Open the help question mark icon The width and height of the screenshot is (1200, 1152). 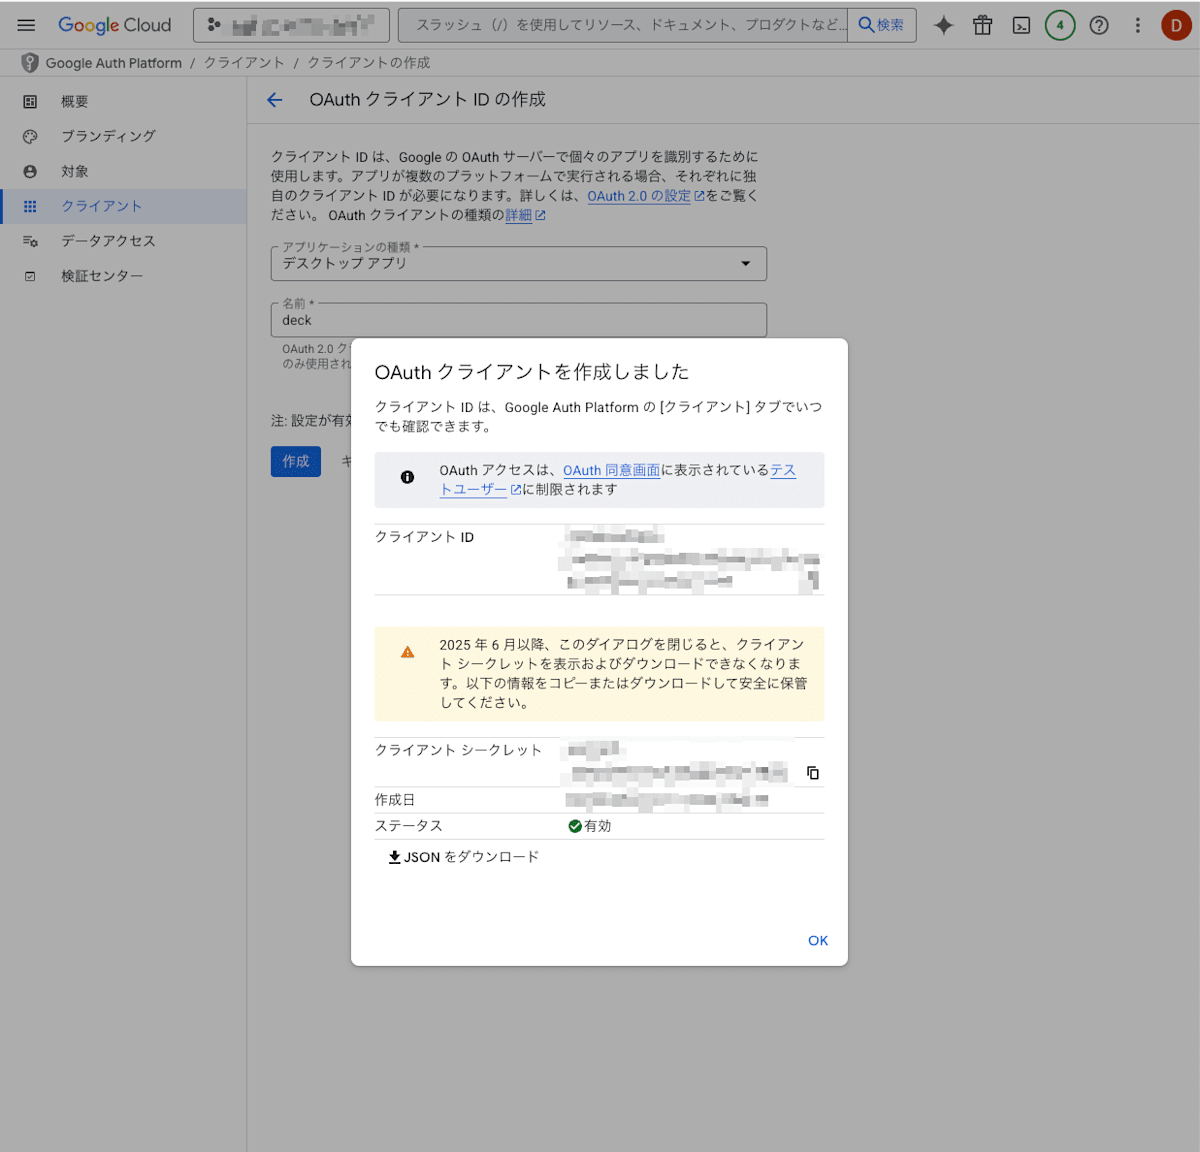coord(1099,25)
